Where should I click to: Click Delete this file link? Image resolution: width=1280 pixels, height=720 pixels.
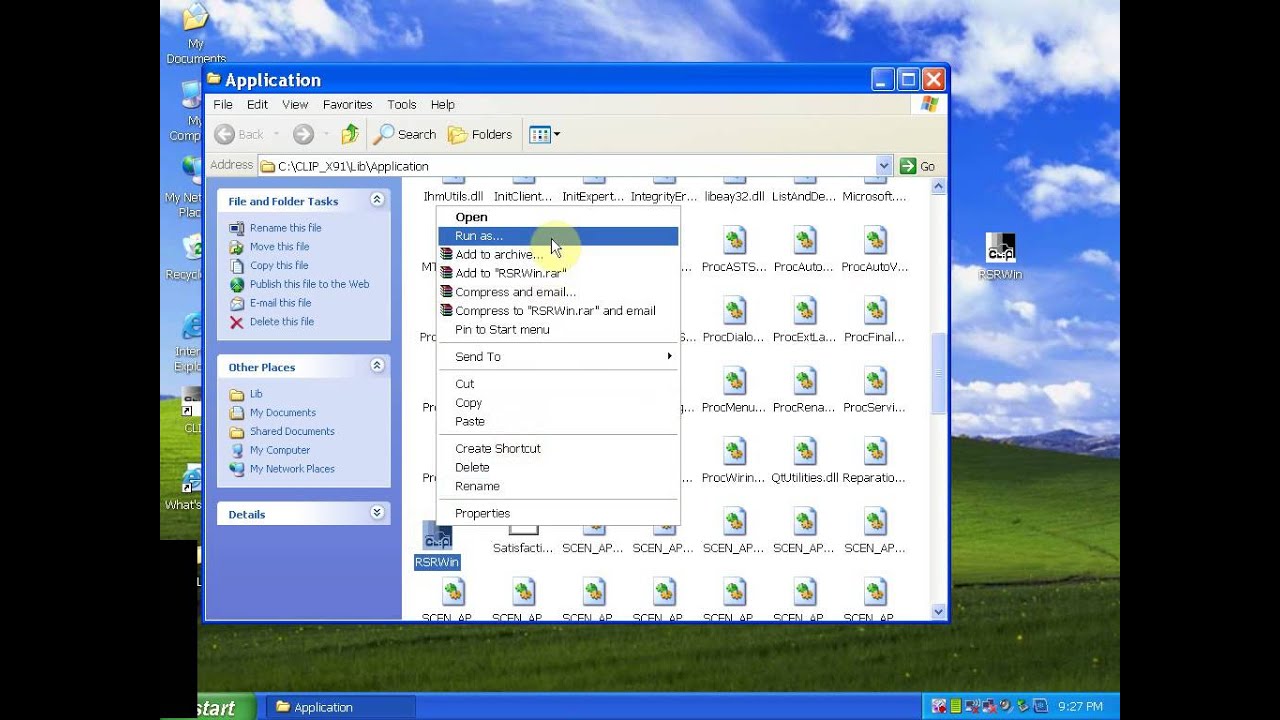(x=281, y=322)
